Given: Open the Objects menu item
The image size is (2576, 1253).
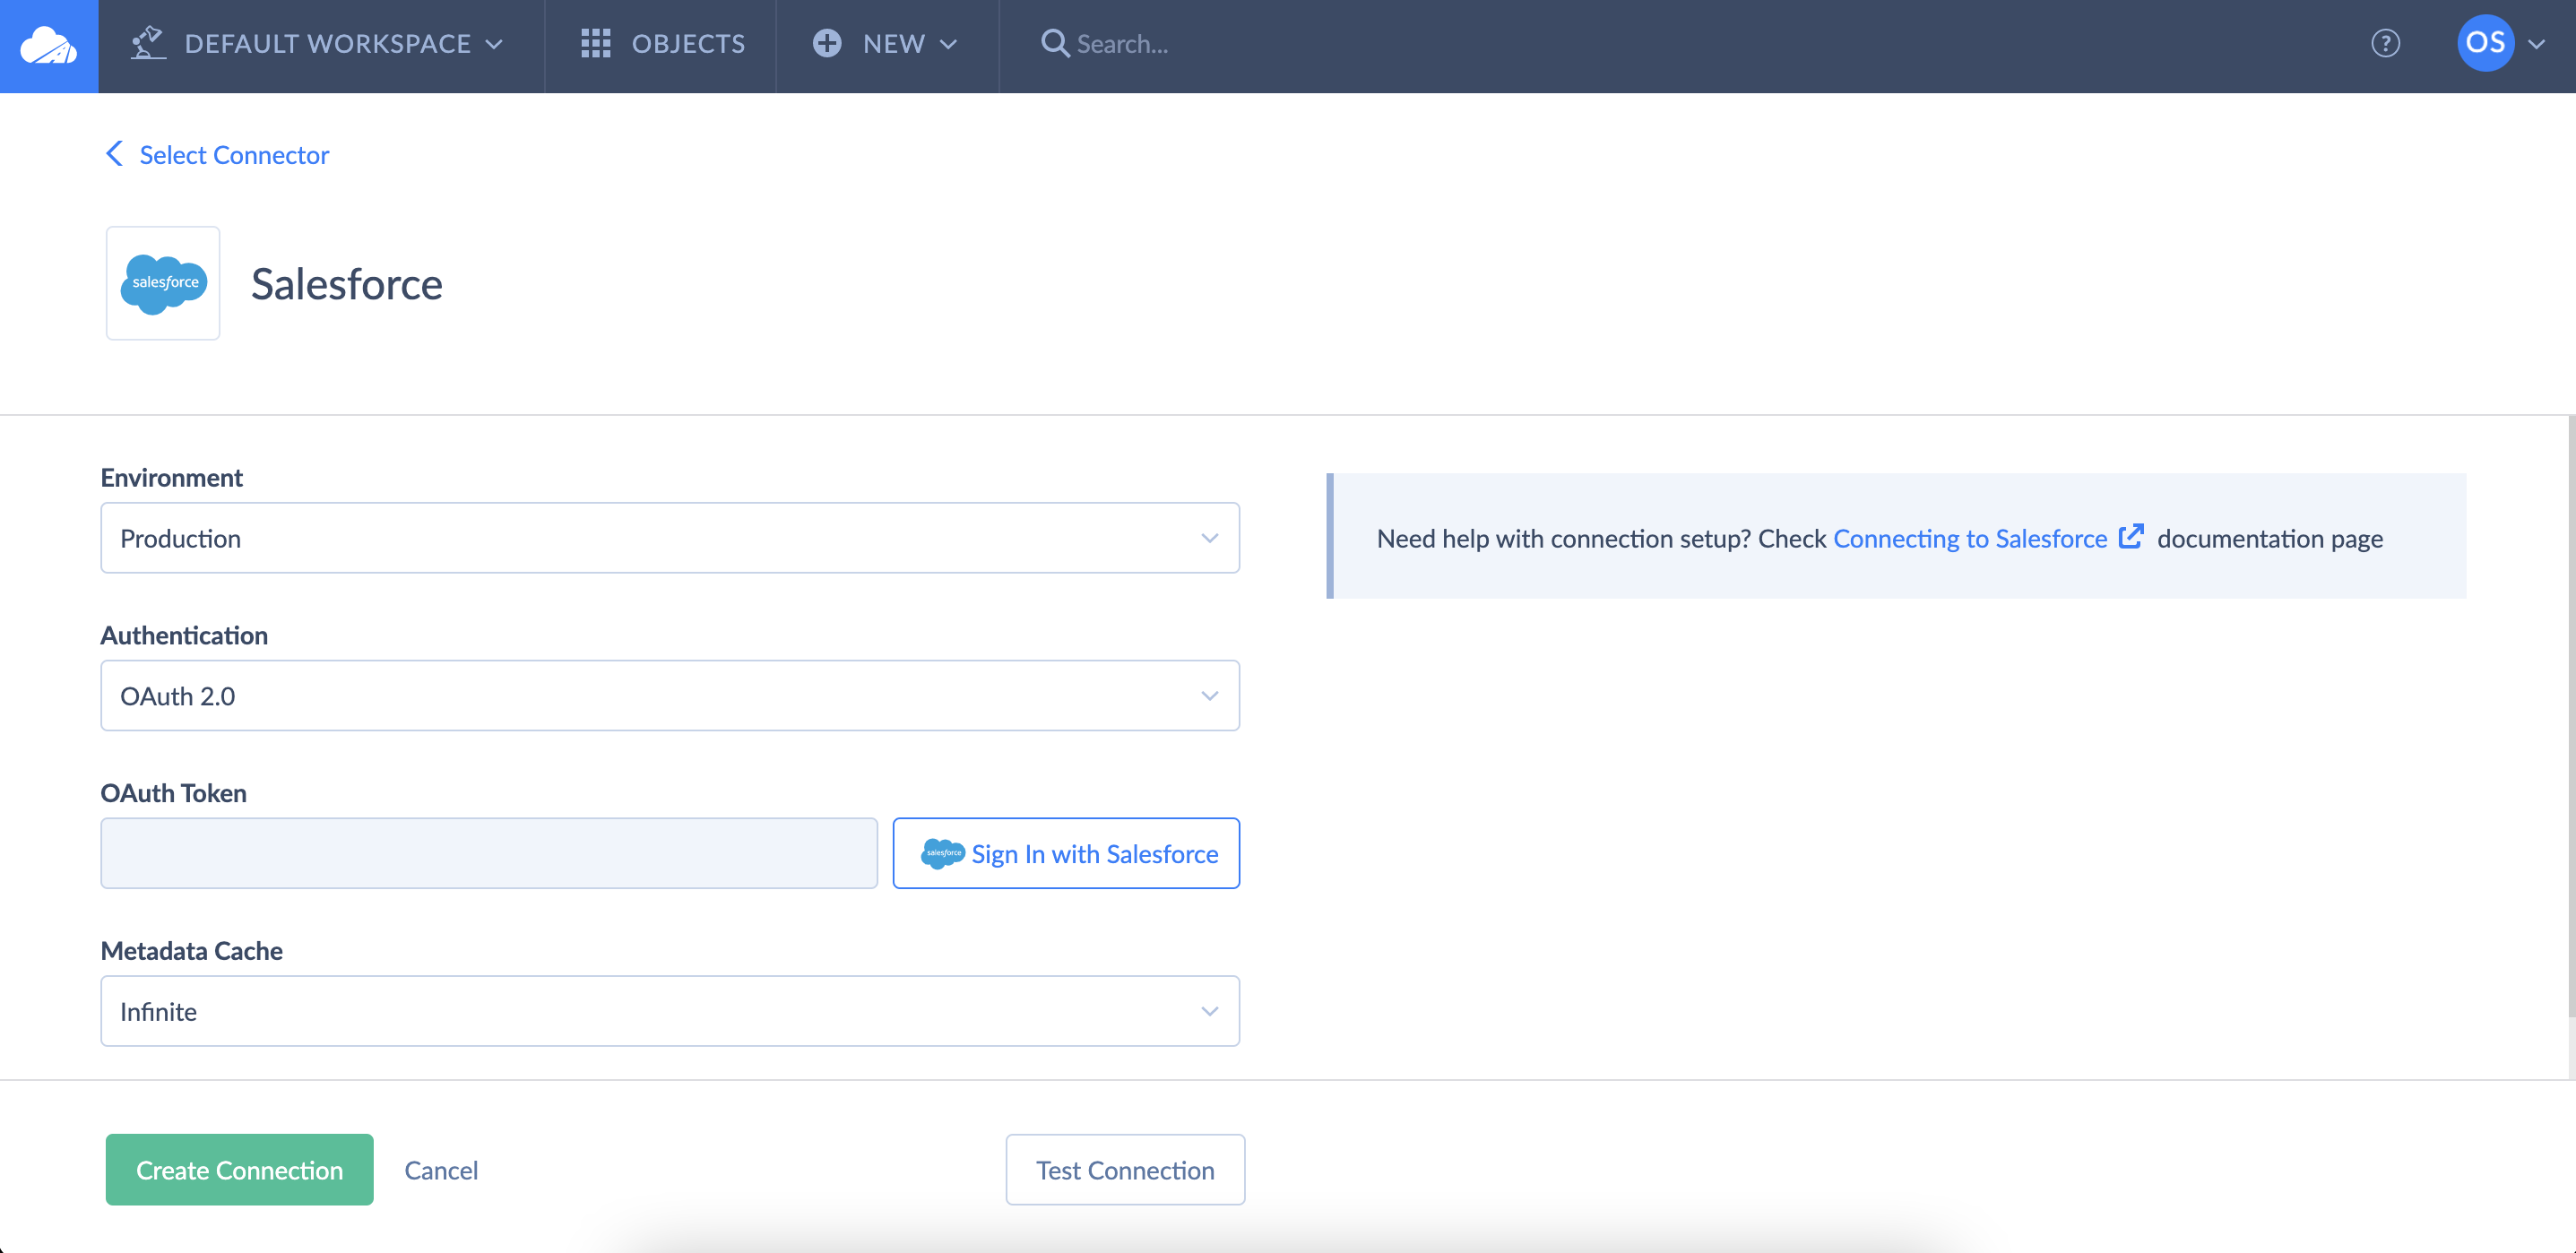Looking at the screenshot, I should pyautogui.click(x=687, y=43).
